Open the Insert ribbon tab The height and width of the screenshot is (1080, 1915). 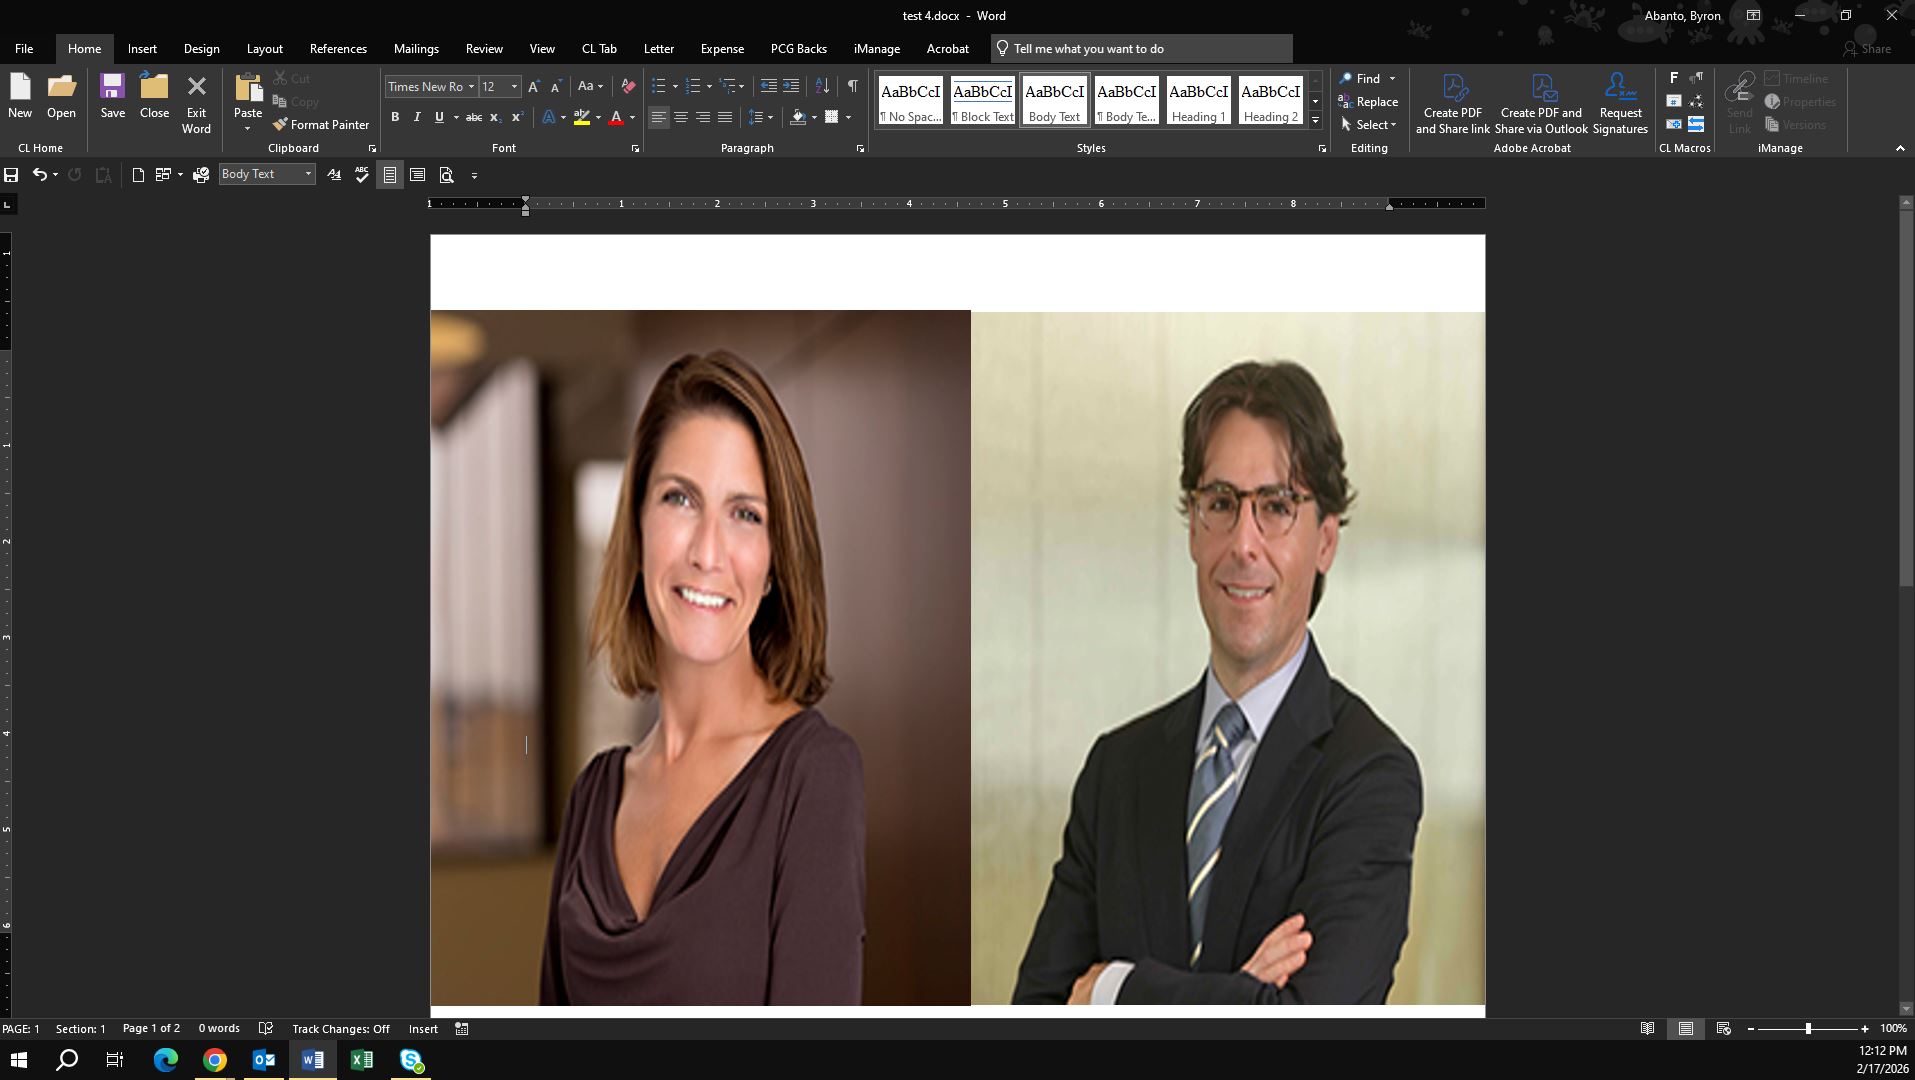[x=142, y=48]
